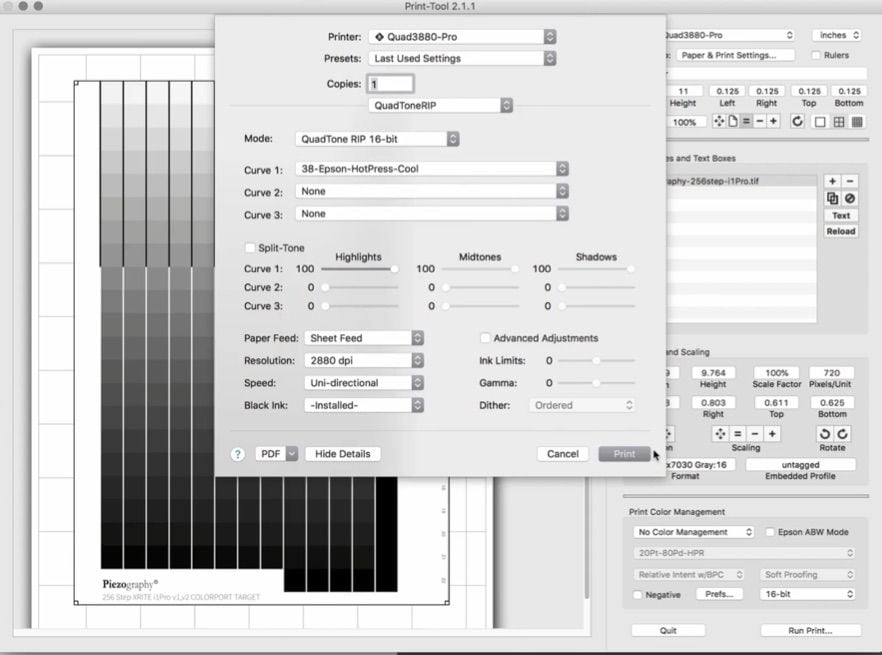Enable the Split-Tone checkbox

click(250, 248)
